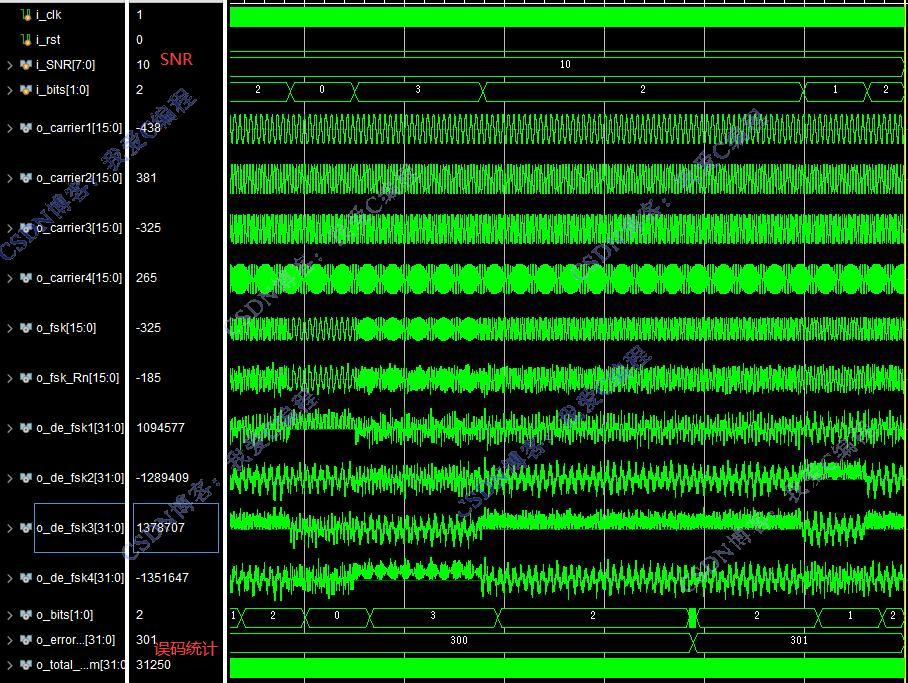Image resolution: width=908 pixels, height=683 pixels.
Task: Select the o_de_fsk4[31:0] signal name
Action: tap(80, 578)
